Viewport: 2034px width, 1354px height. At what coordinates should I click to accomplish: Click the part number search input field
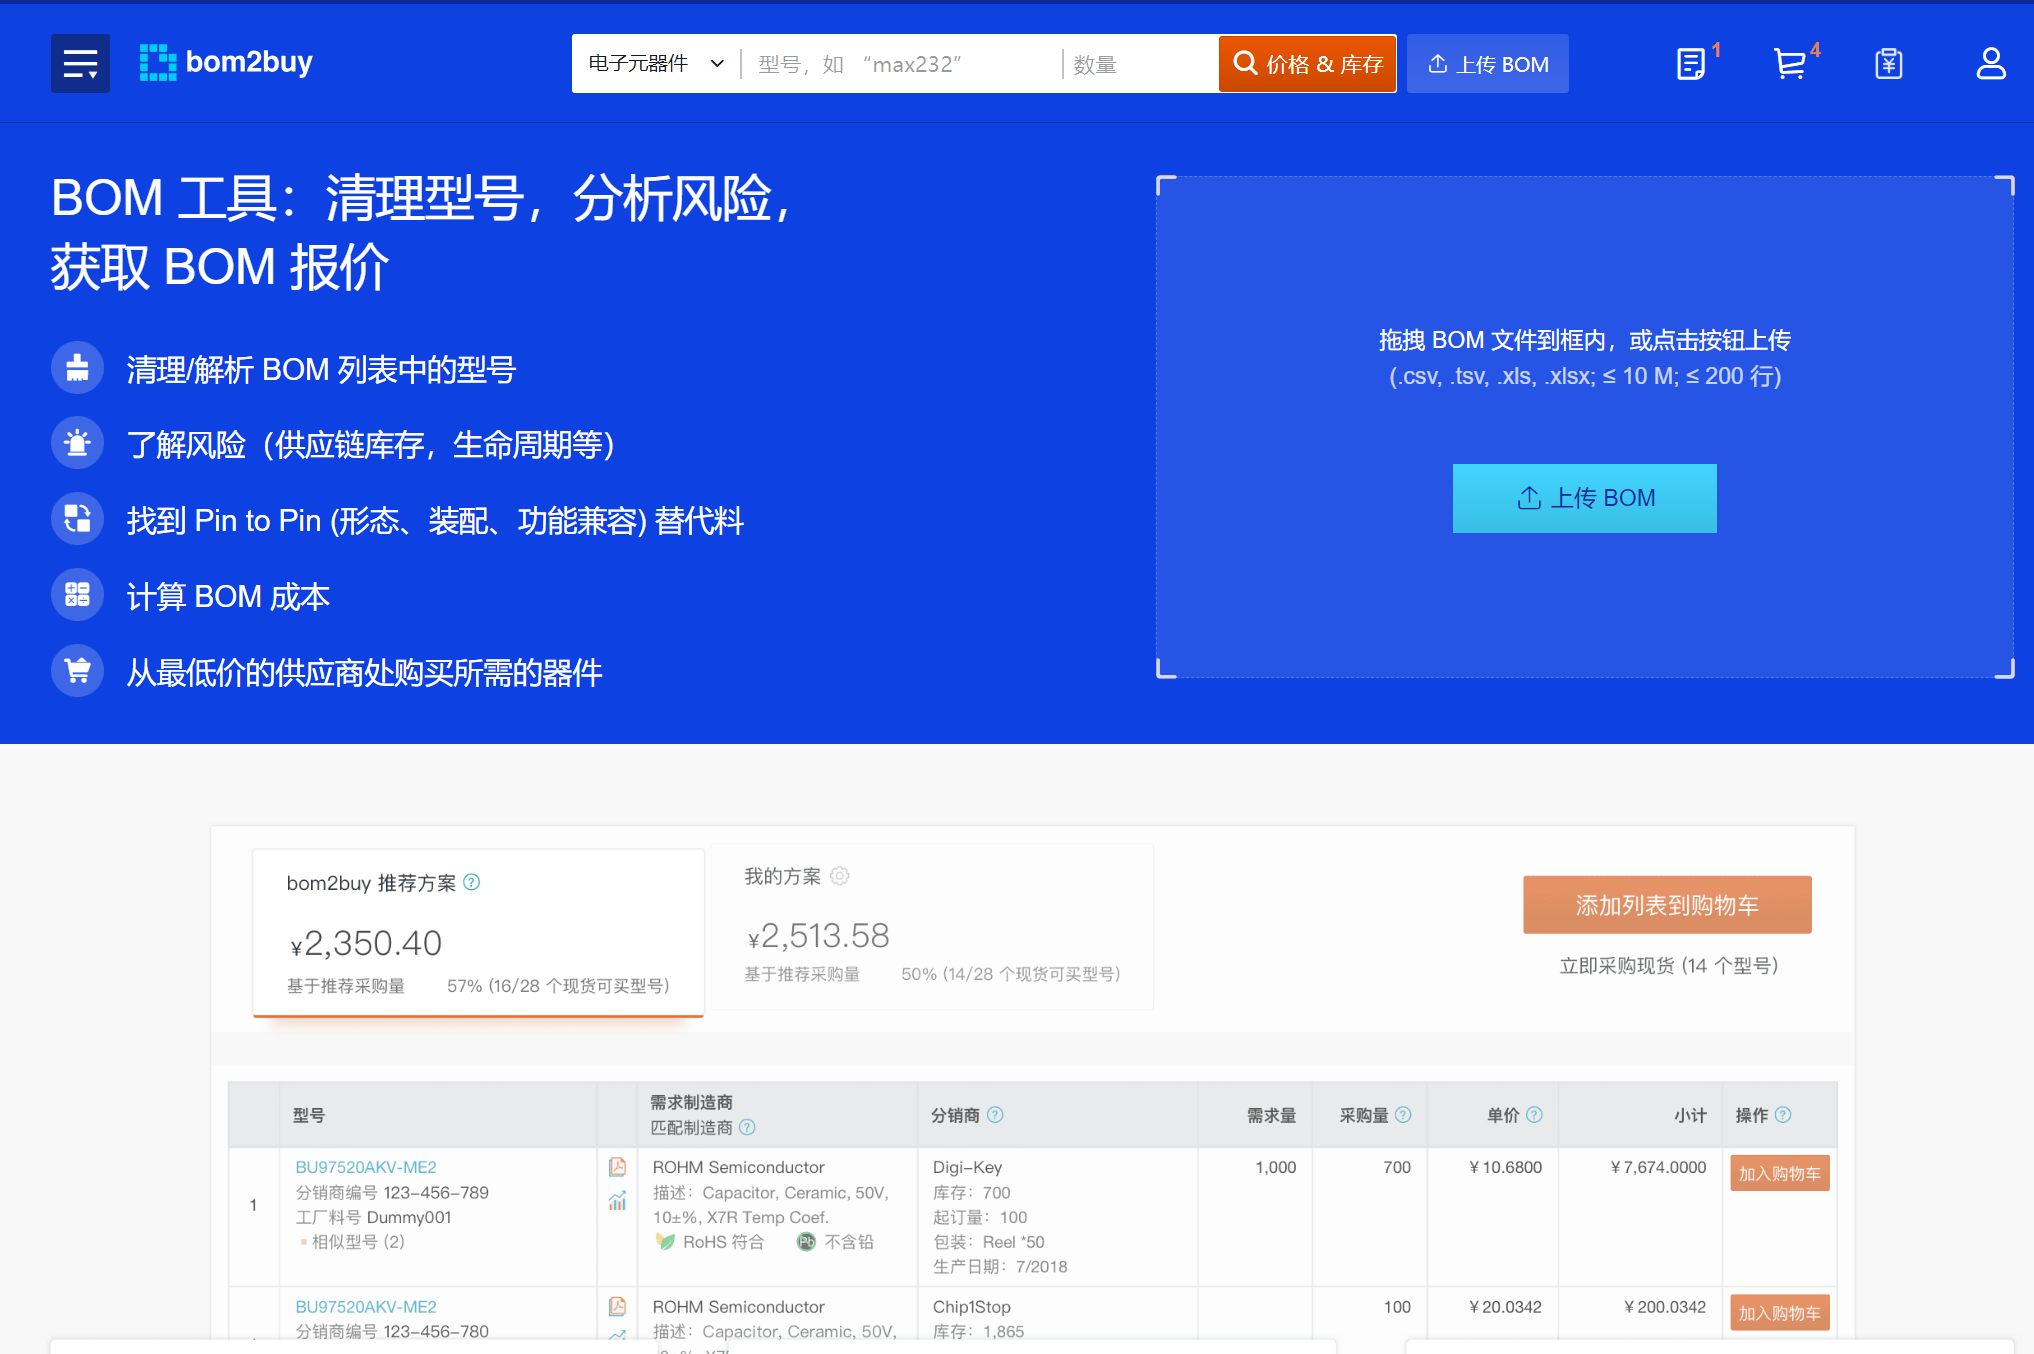pos(900,64)
